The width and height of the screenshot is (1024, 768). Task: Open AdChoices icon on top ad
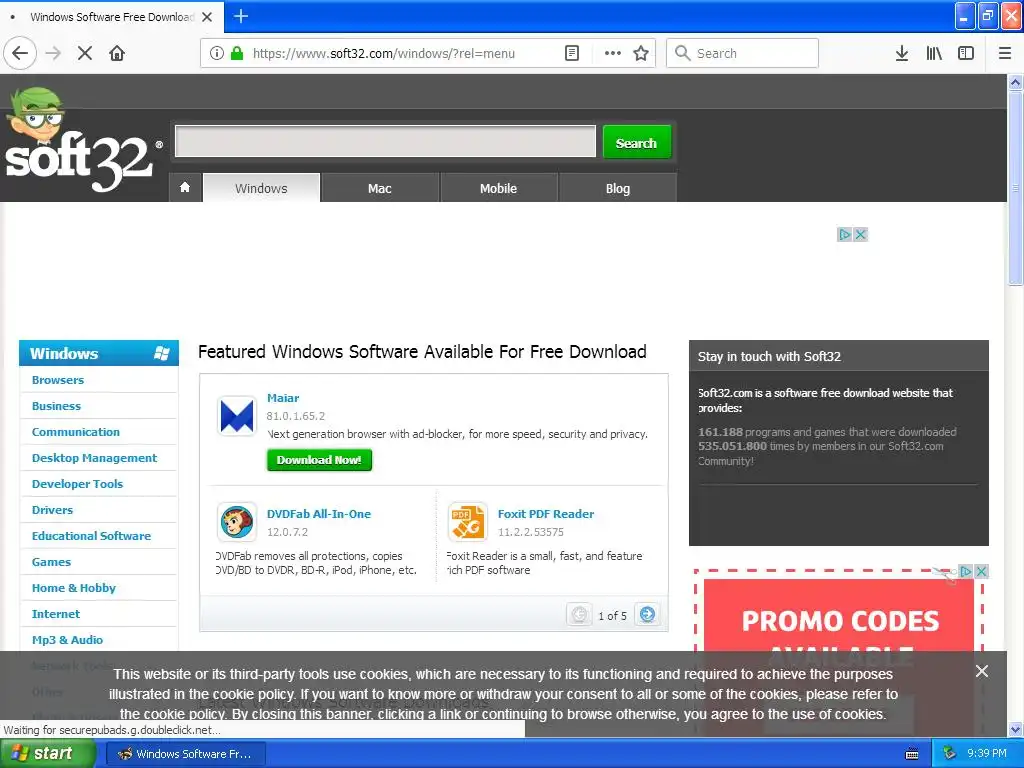[845, 234]
